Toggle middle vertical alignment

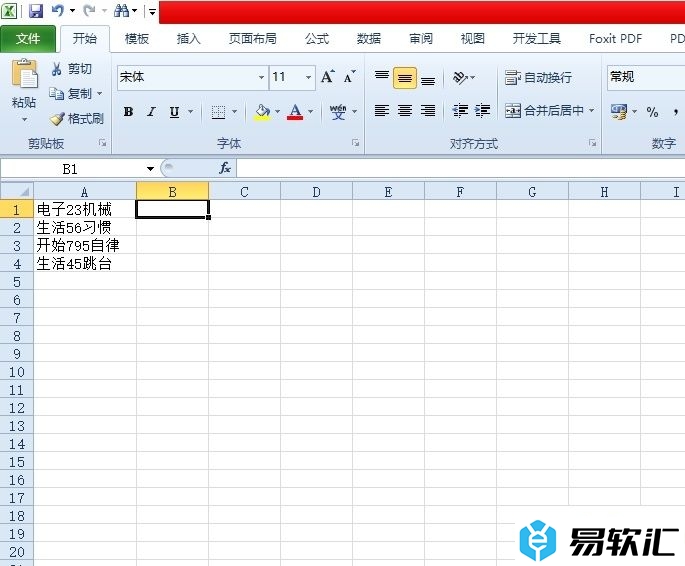click(405, 78)
